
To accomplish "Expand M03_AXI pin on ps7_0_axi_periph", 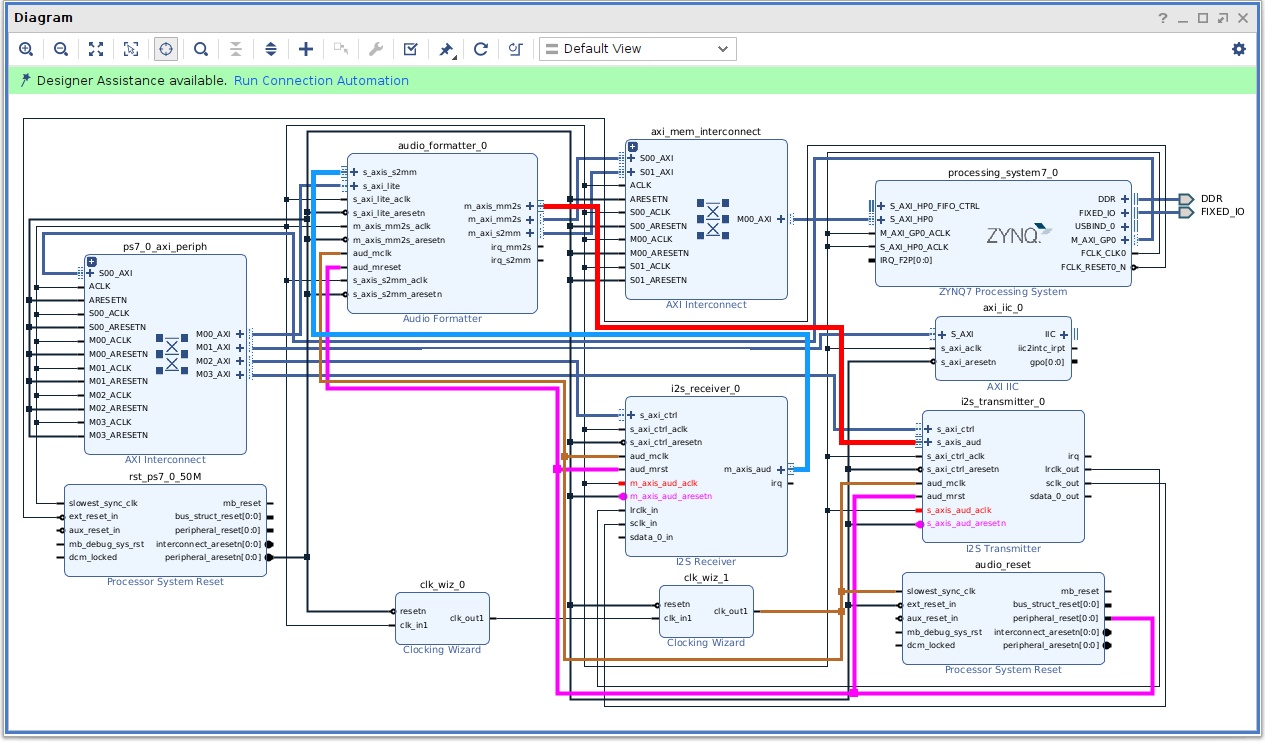I will pyautogui.click(x=239, y=374).
